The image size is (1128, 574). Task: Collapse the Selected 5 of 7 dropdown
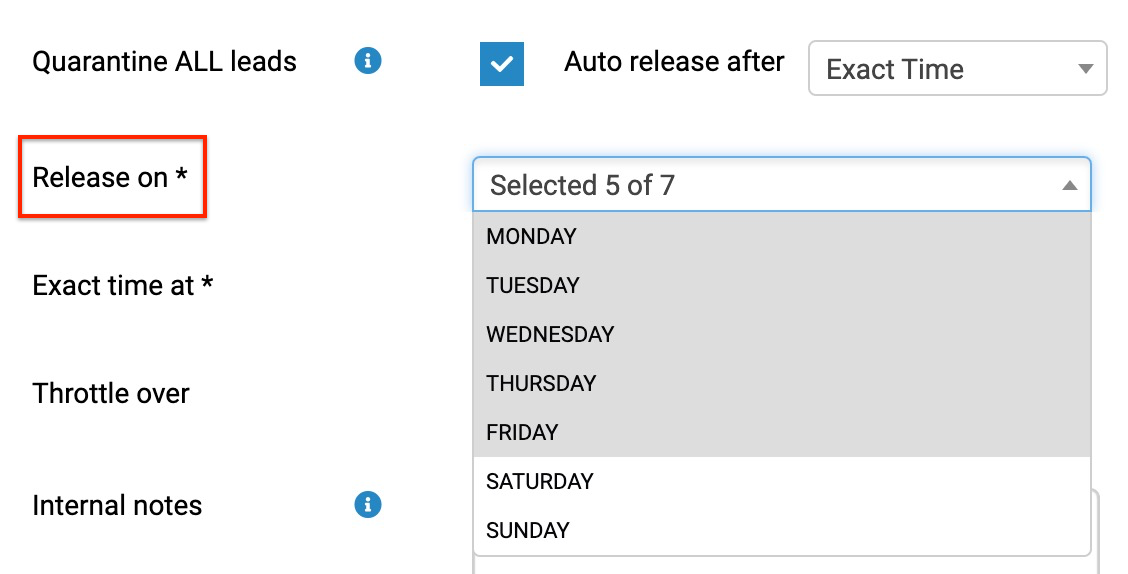click(782, 185)
